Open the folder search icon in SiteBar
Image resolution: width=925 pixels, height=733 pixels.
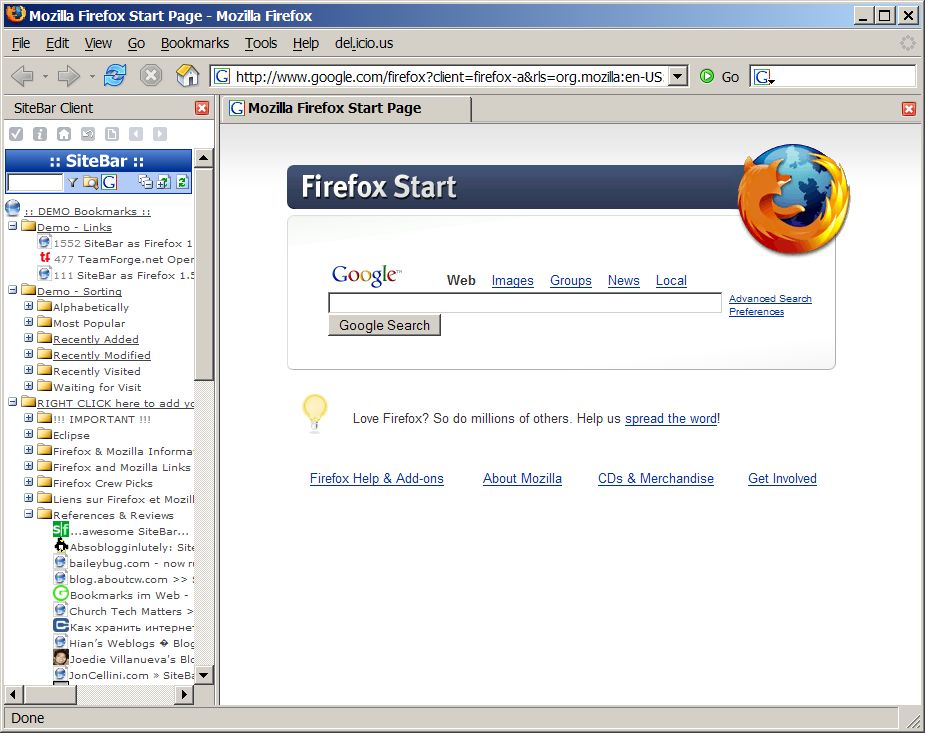(91, 182)
